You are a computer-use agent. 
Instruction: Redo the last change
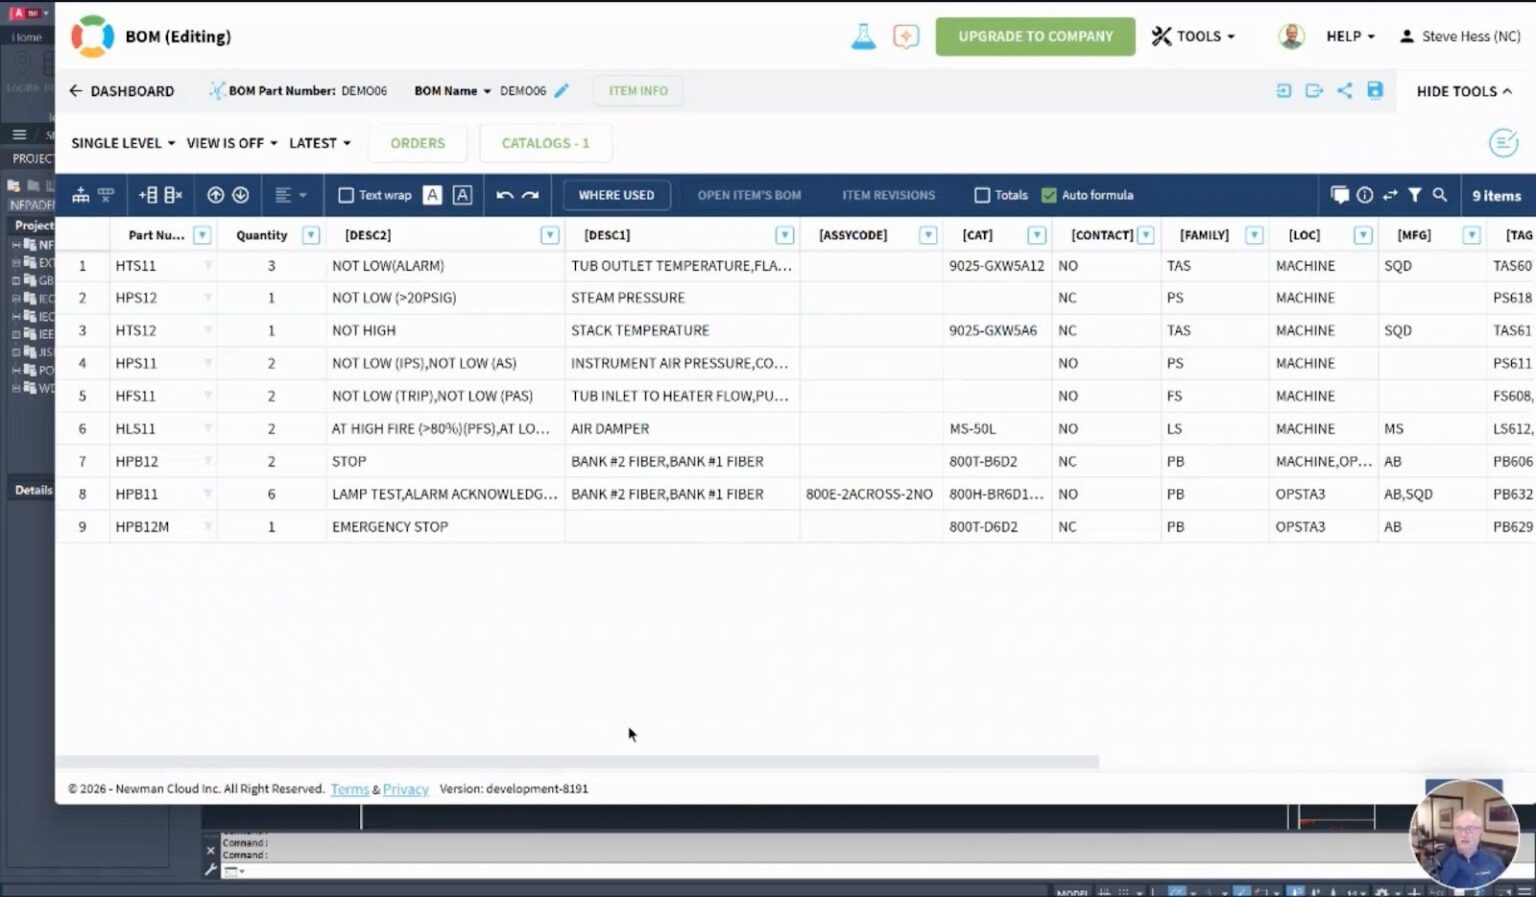click(x=531, y=195)
